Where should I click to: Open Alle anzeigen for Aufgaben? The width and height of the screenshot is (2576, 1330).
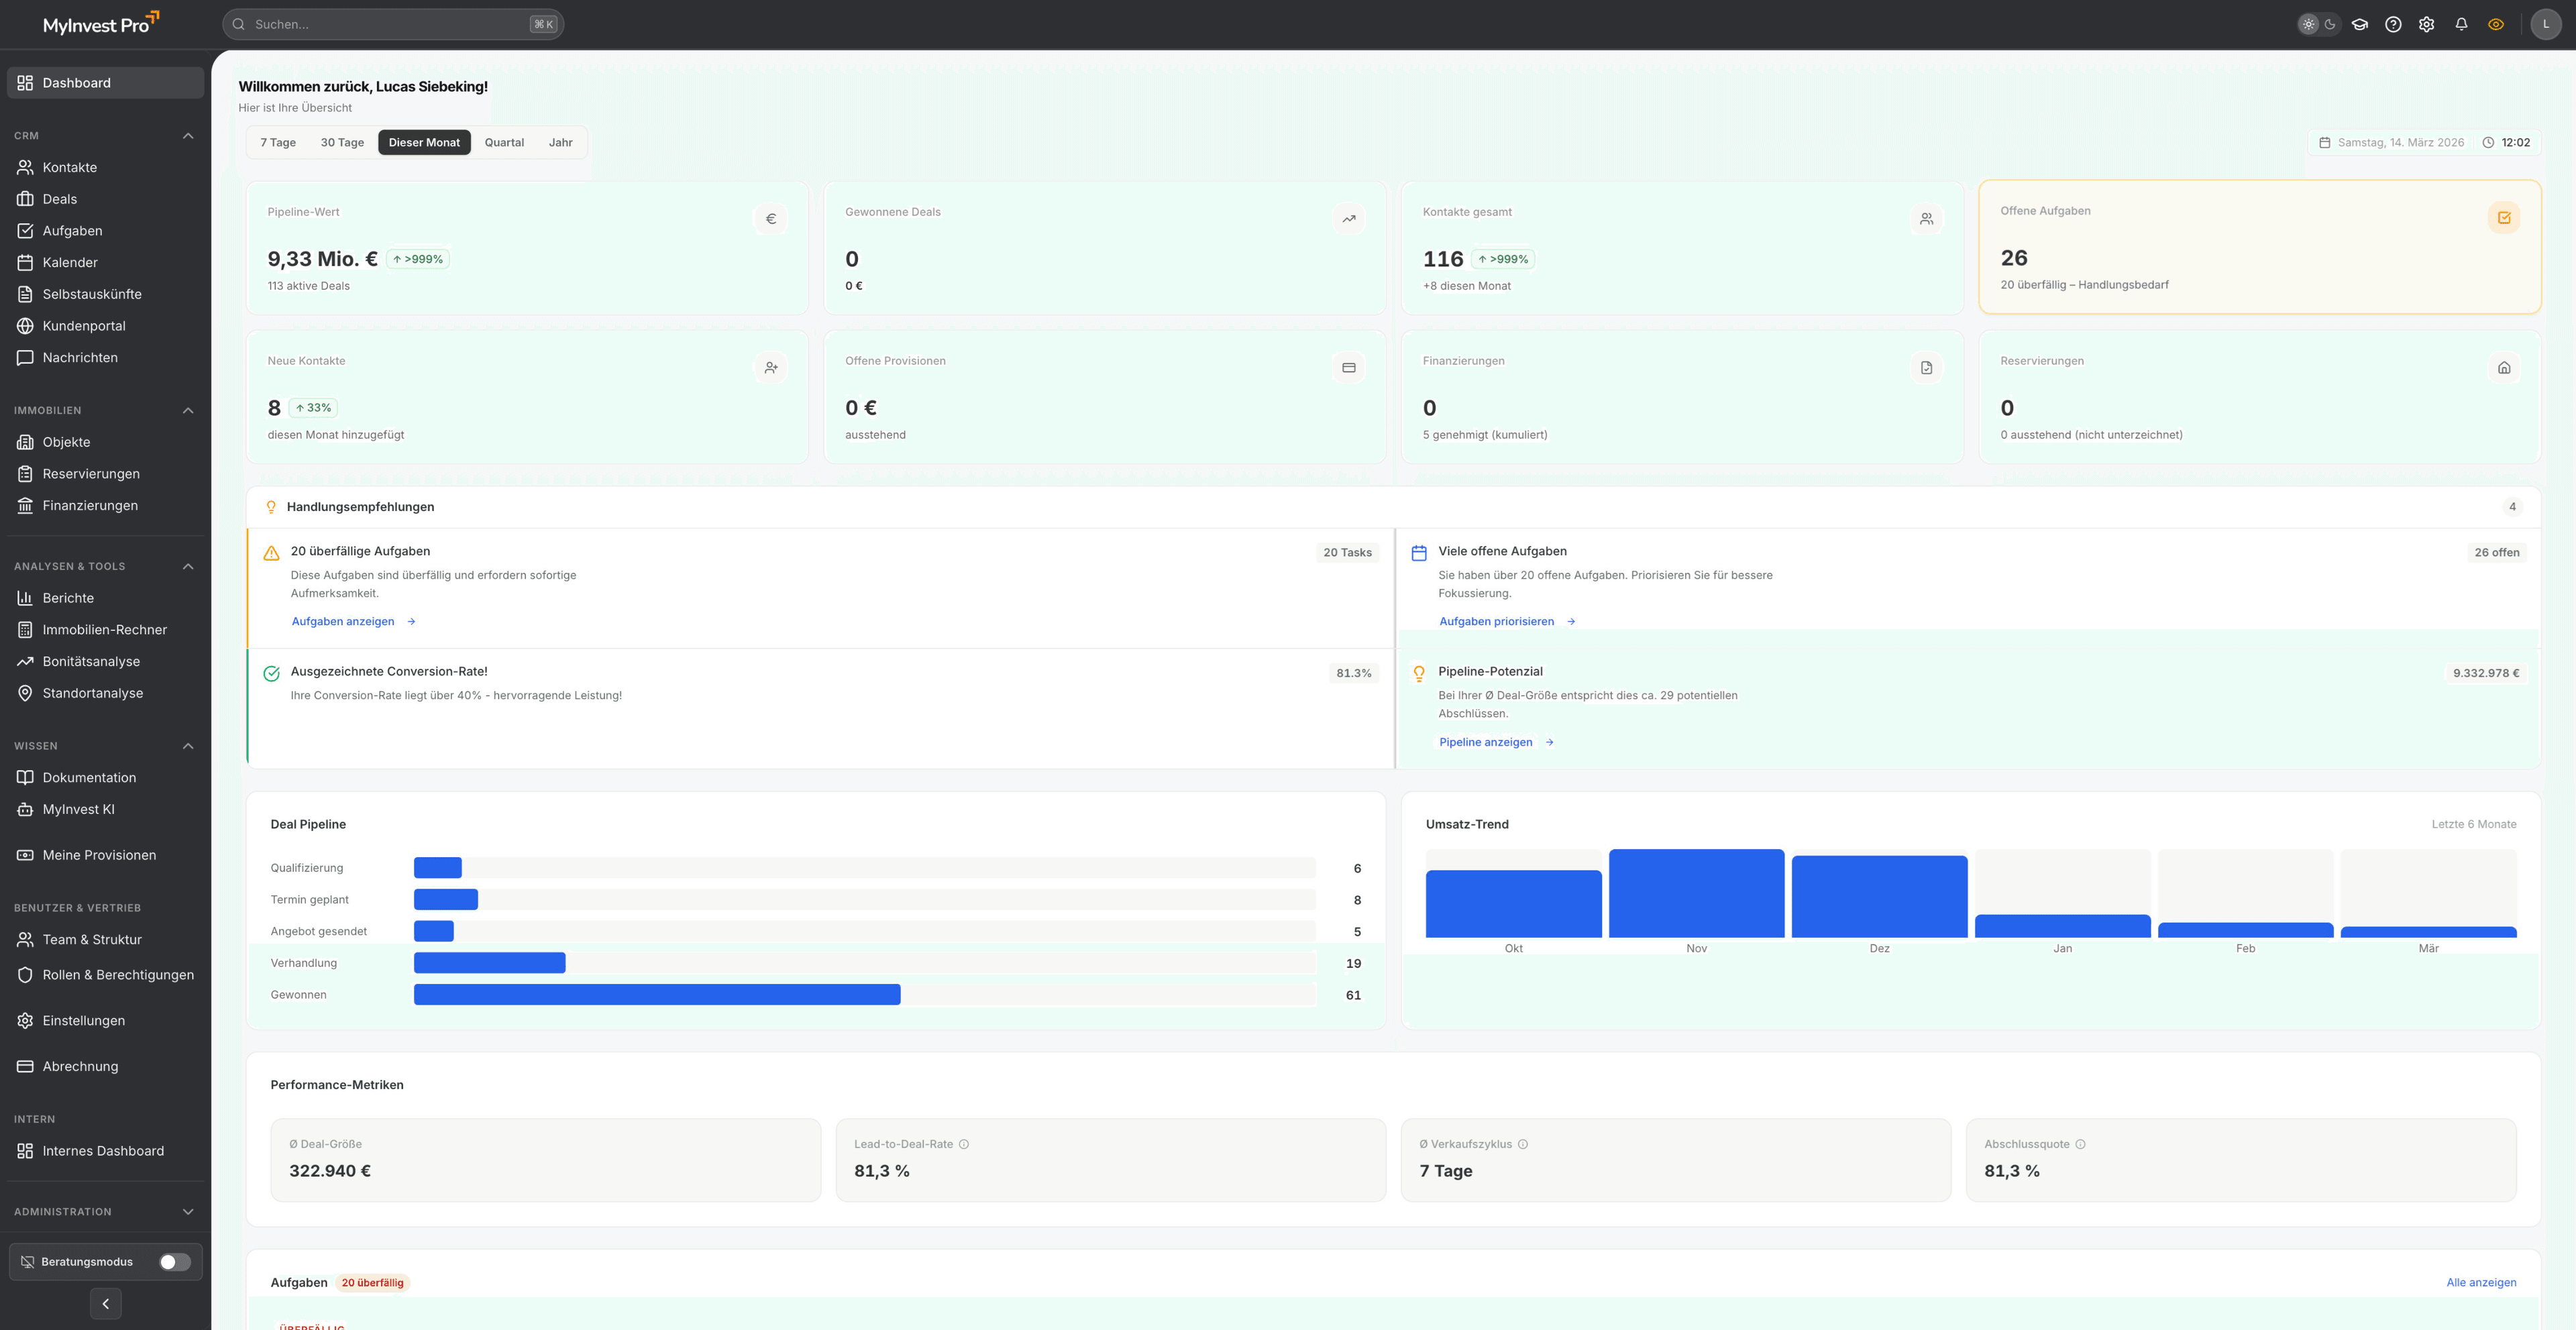[2481, 1282]
